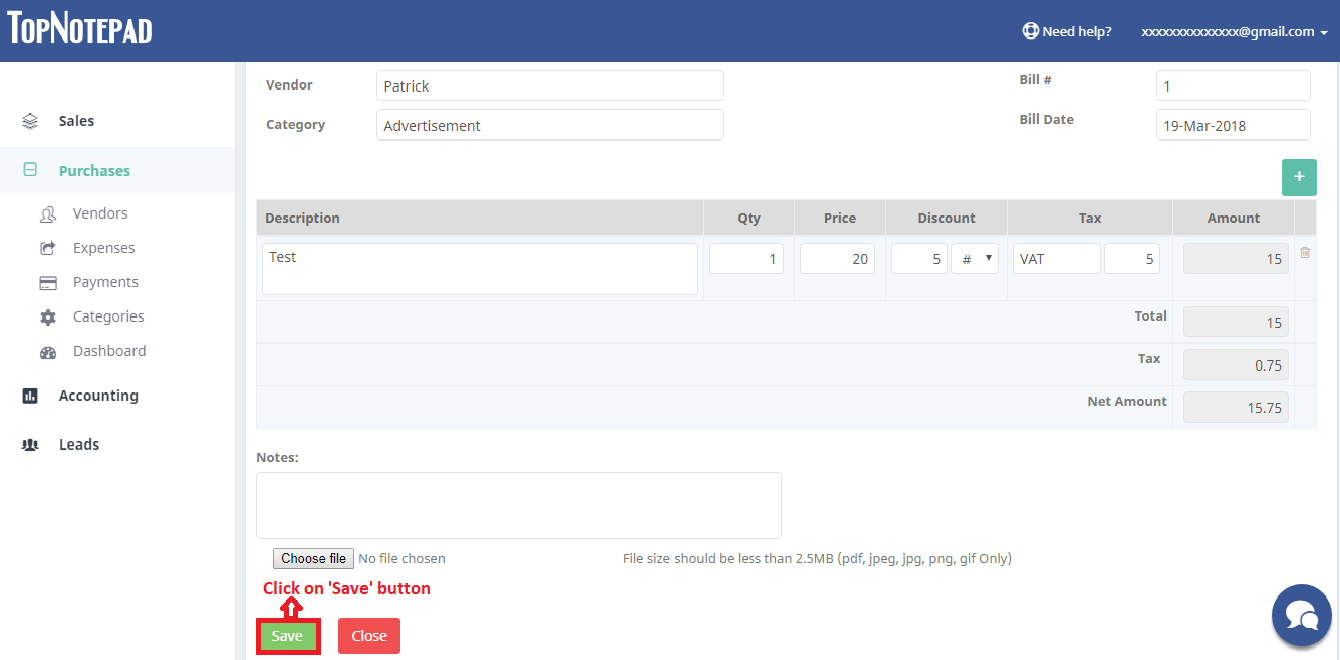Image resolution: width=1340 pixels, height=660 pixels.
Task: Go to Payments page
Action: (x=106, y=282)
